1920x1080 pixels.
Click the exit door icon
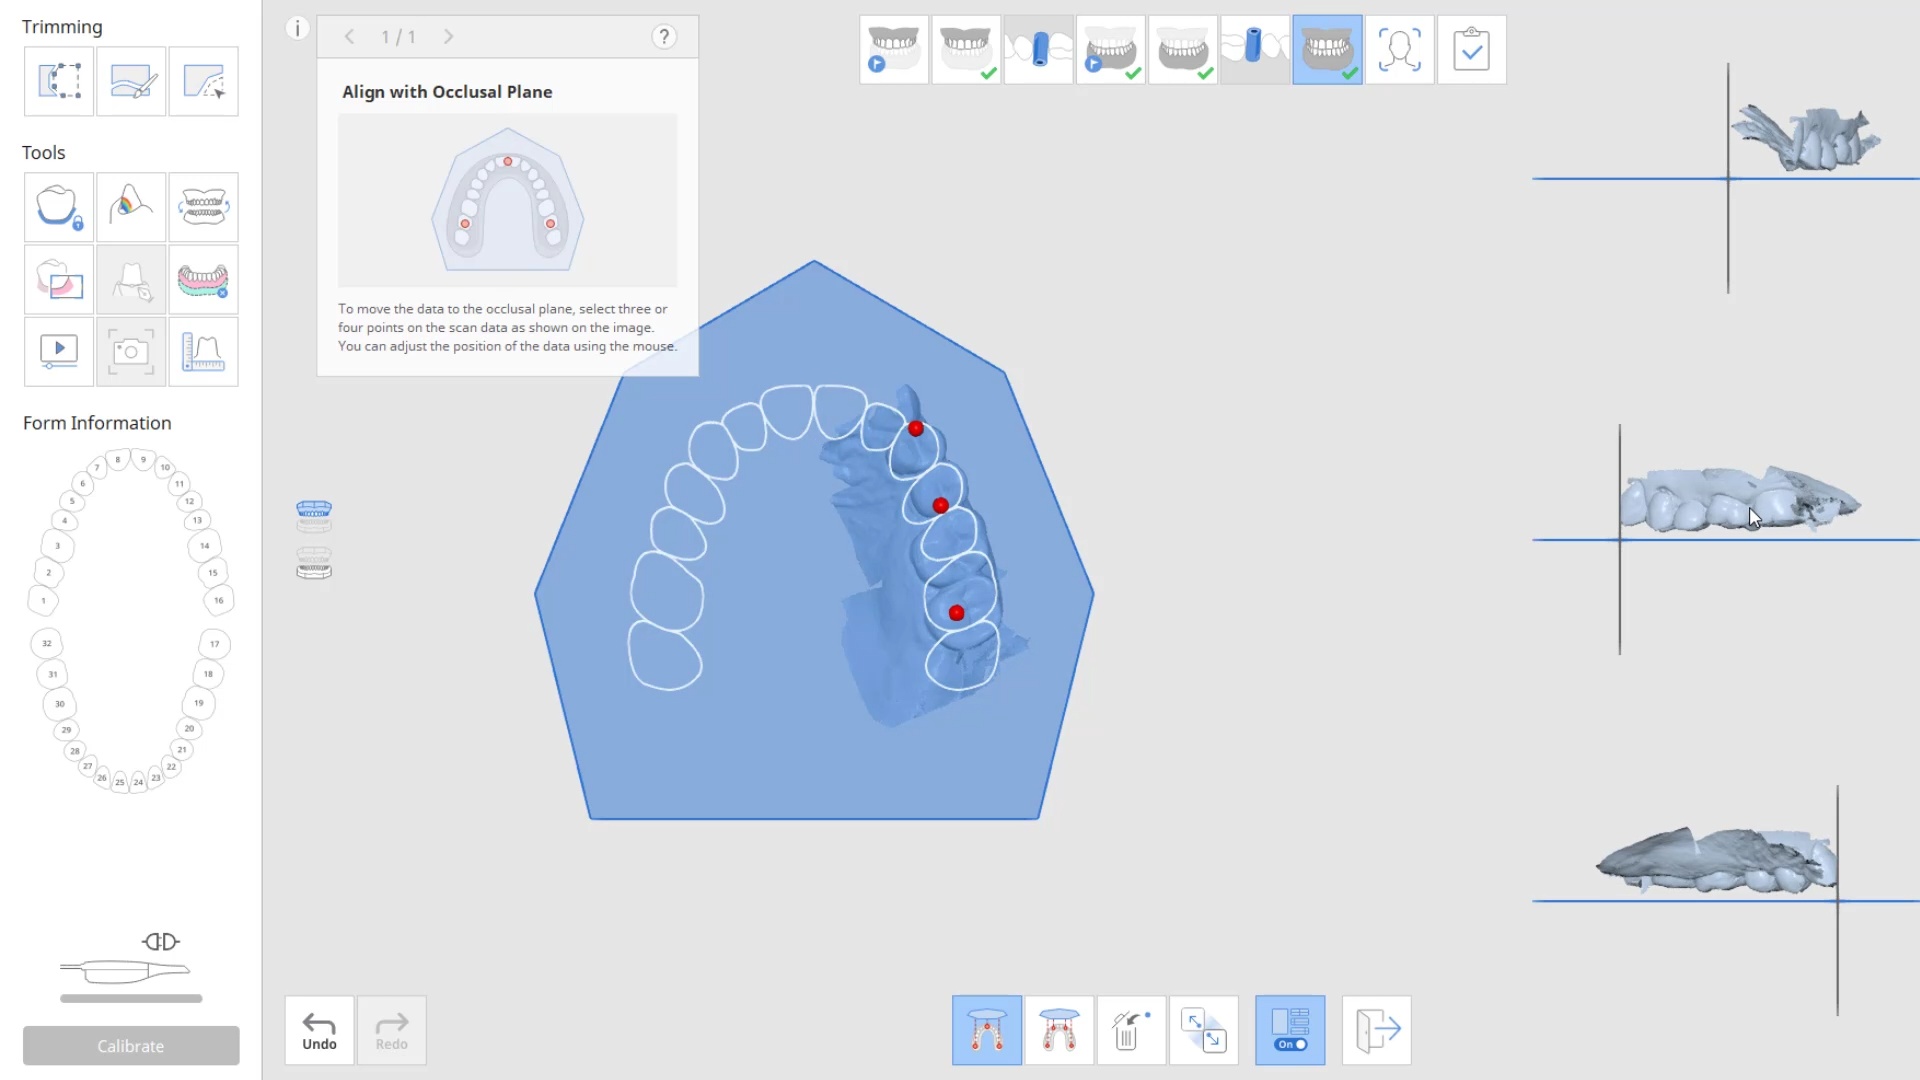coord(1376,1030)
